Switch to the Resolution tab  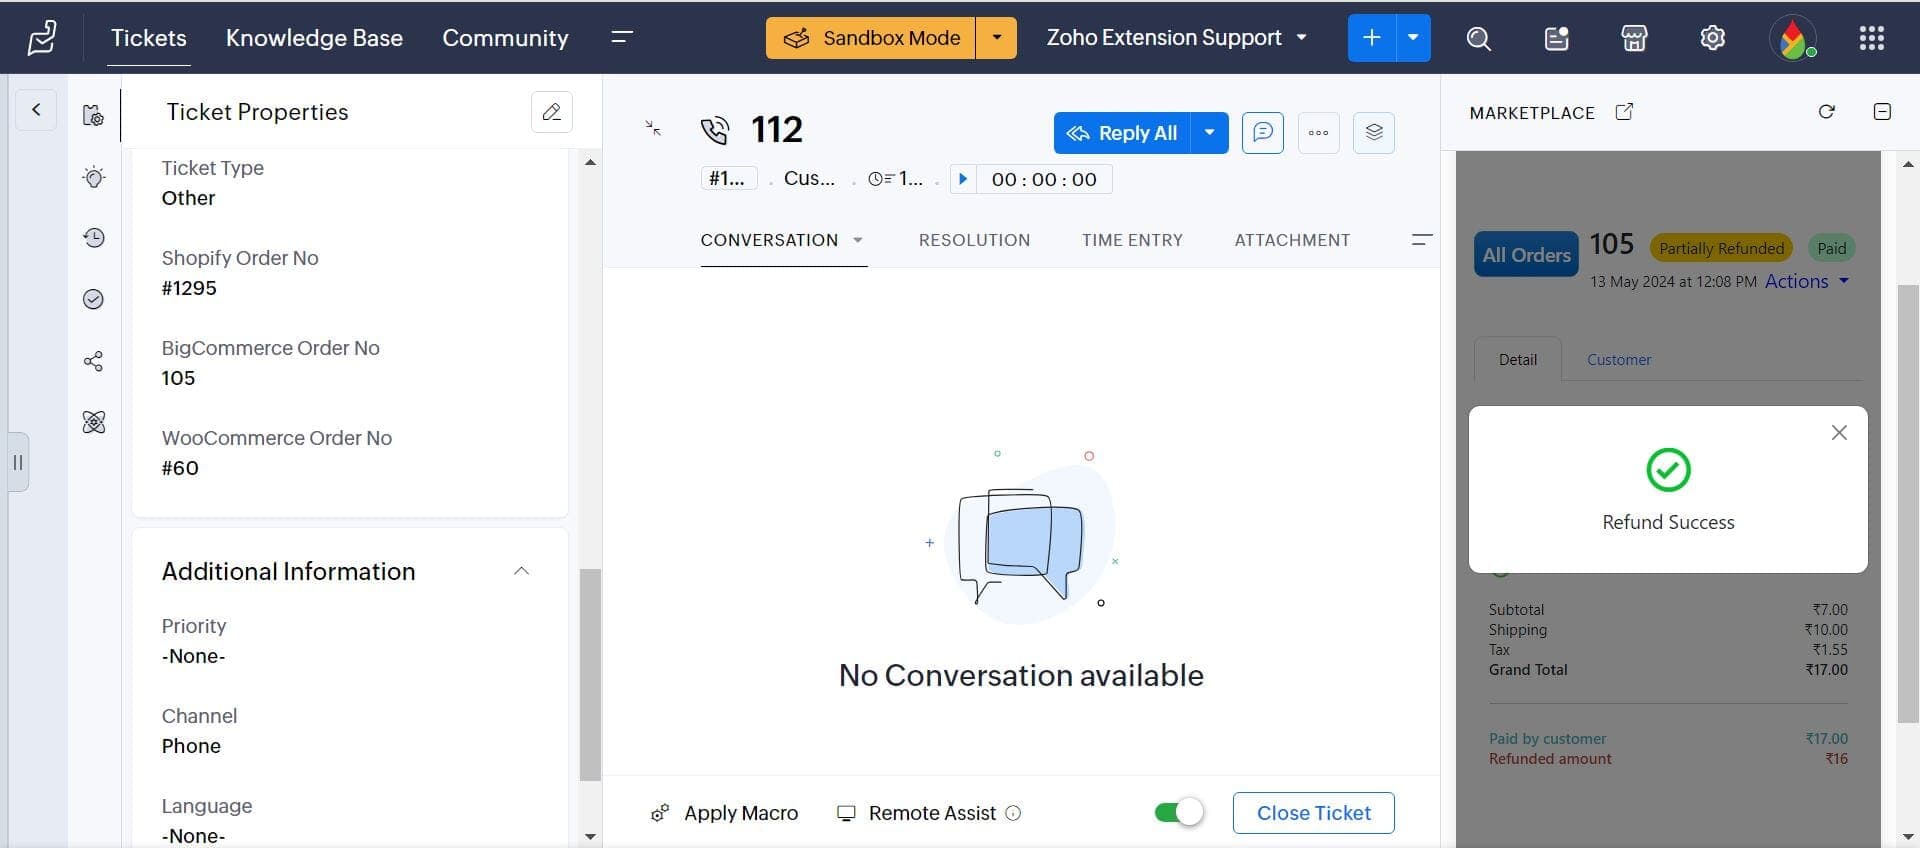pyautogui.click(x=974, y=240)
